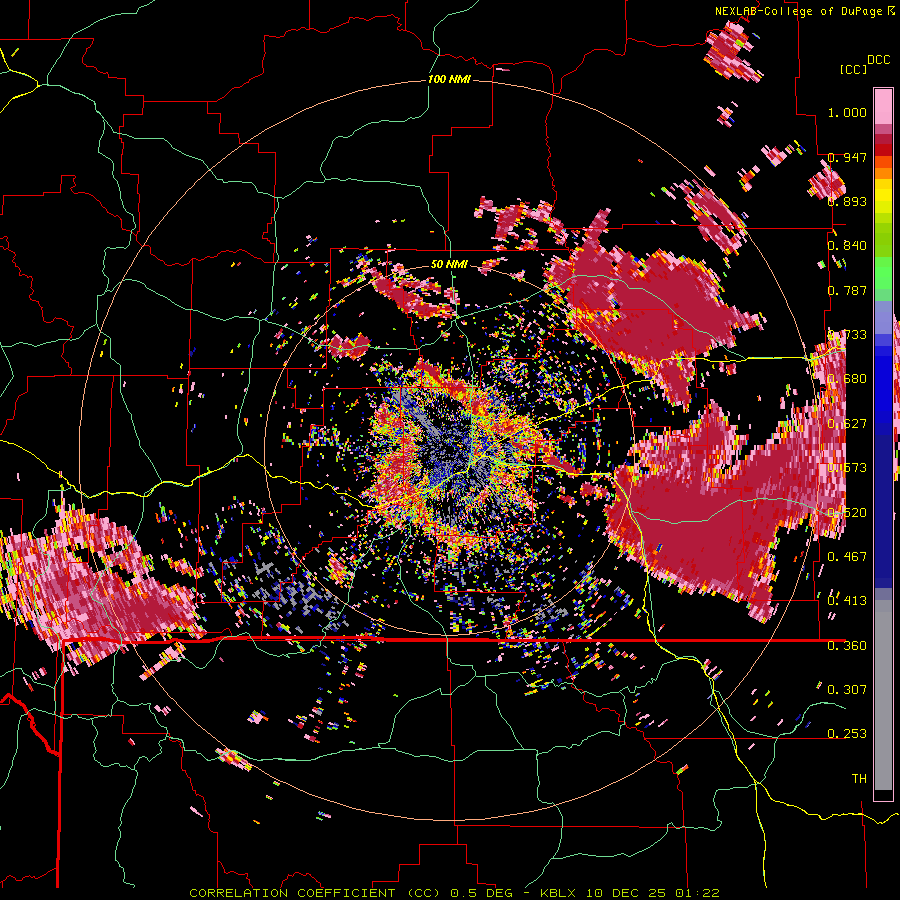This screenshot has width=900, height=900.
Task: Select the 0.893 legend value
Action: pyautogui.click(x=847, y=201)
